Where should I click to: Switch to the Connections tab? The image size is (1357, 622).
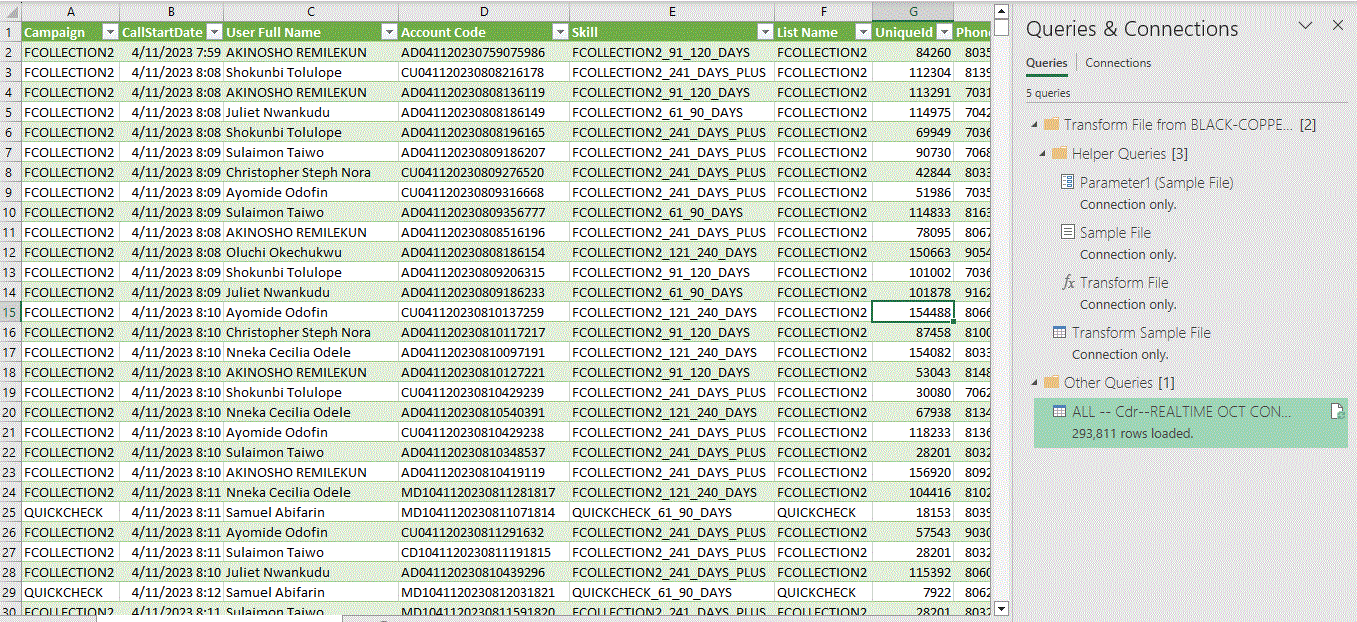(x=1118, y=63)
